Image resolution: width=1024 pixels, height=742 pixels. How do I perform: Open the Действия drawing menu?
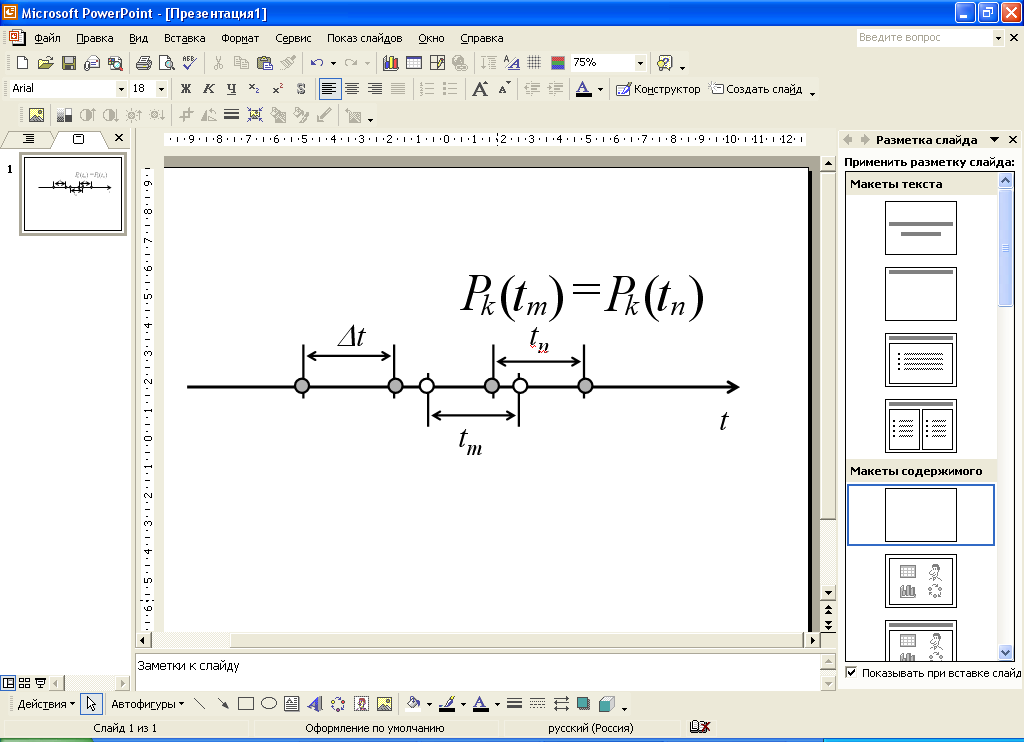(46, 704)
